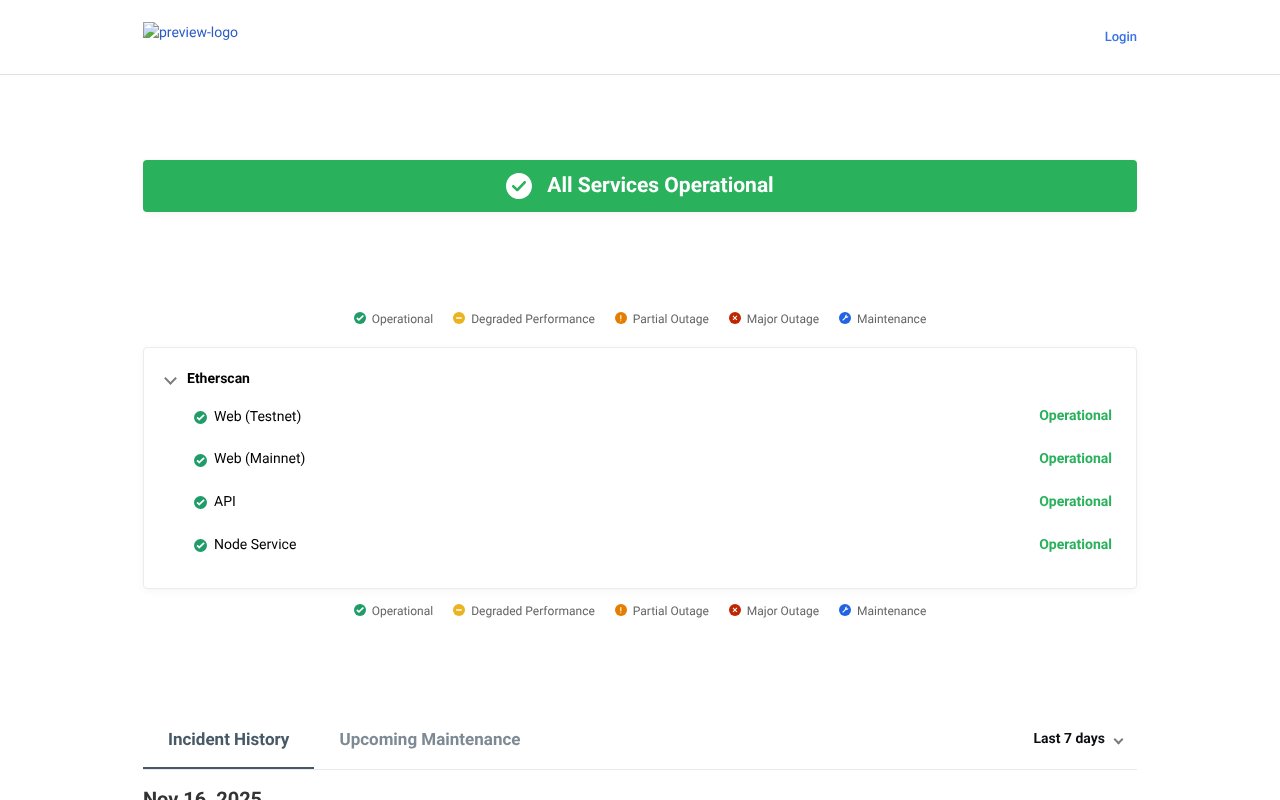Click the Major Outage icon in the bottom legend
This screenshot has height=800, width=1280.
tap(735, 610)
